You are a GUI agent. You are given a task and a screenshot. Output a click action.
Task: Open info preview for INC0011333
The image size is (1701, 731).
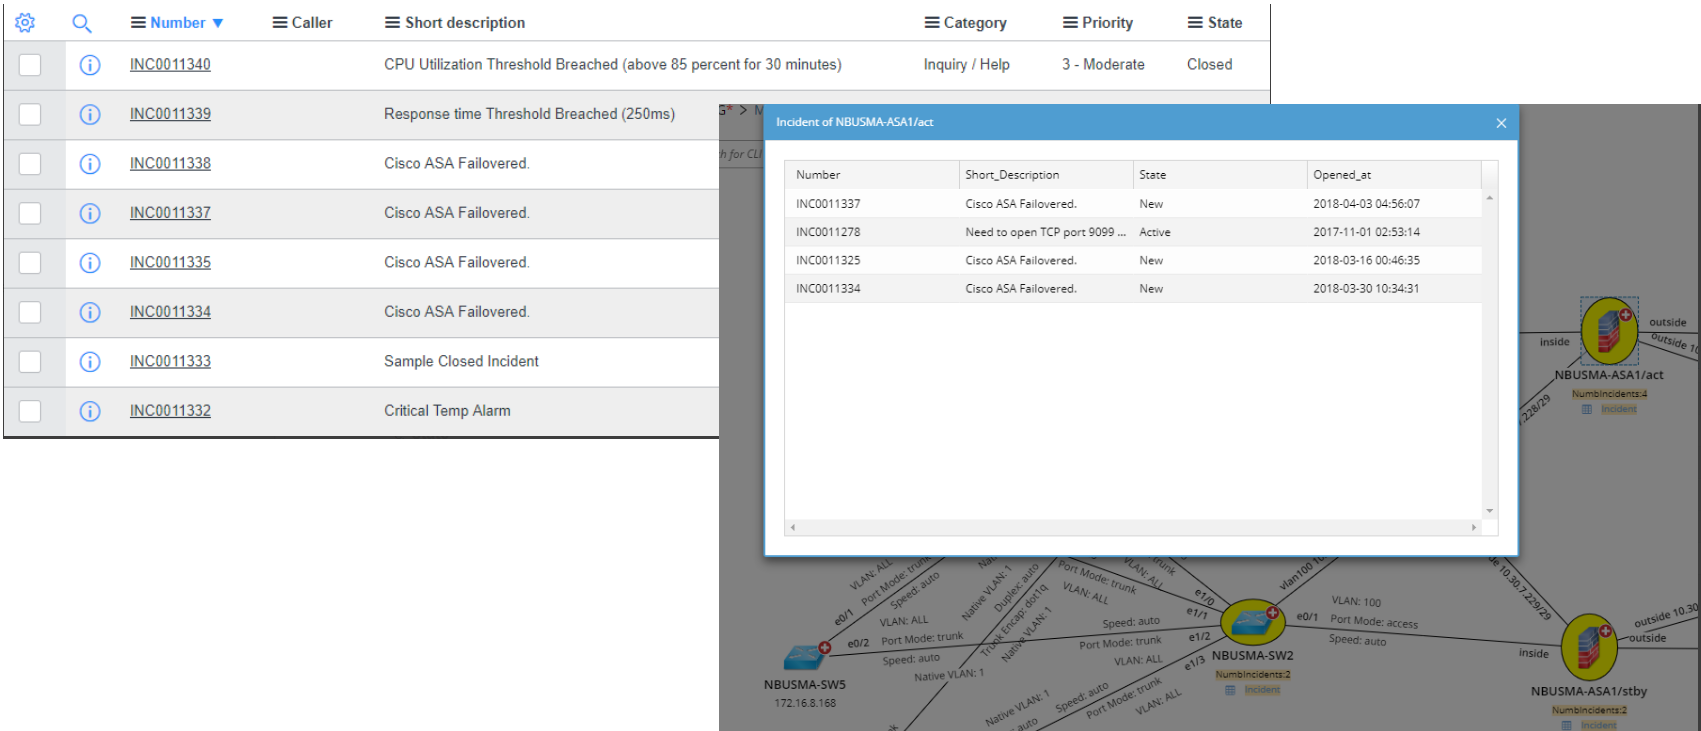pyautogui.click(x=90, y=362)
